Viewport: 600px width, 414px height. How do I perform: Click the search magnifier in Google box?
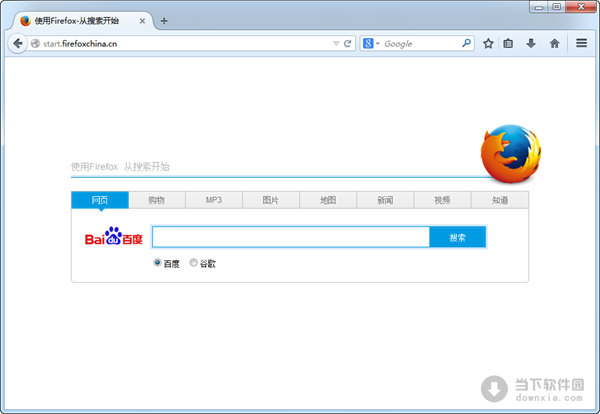[x=466, y=43]
